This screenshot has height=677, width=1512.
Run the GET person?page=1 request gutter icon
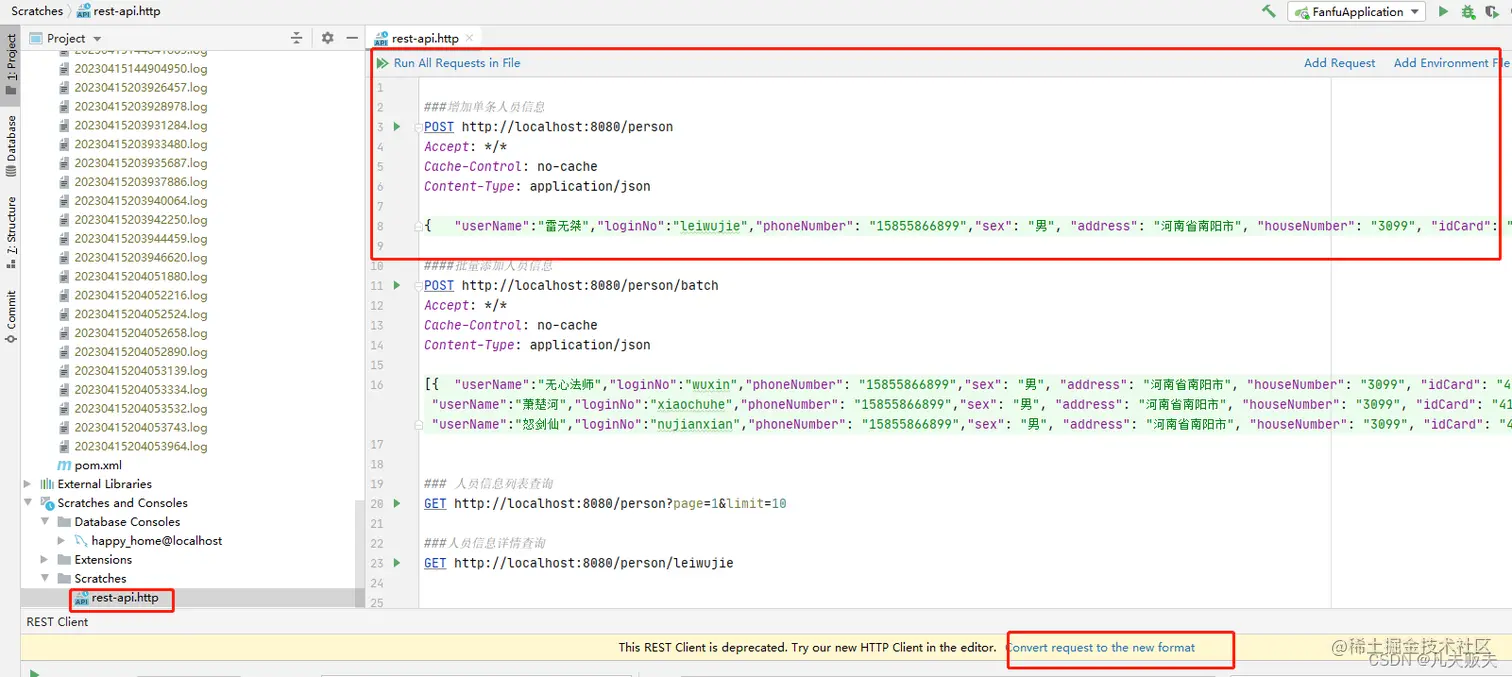[397, 503]
